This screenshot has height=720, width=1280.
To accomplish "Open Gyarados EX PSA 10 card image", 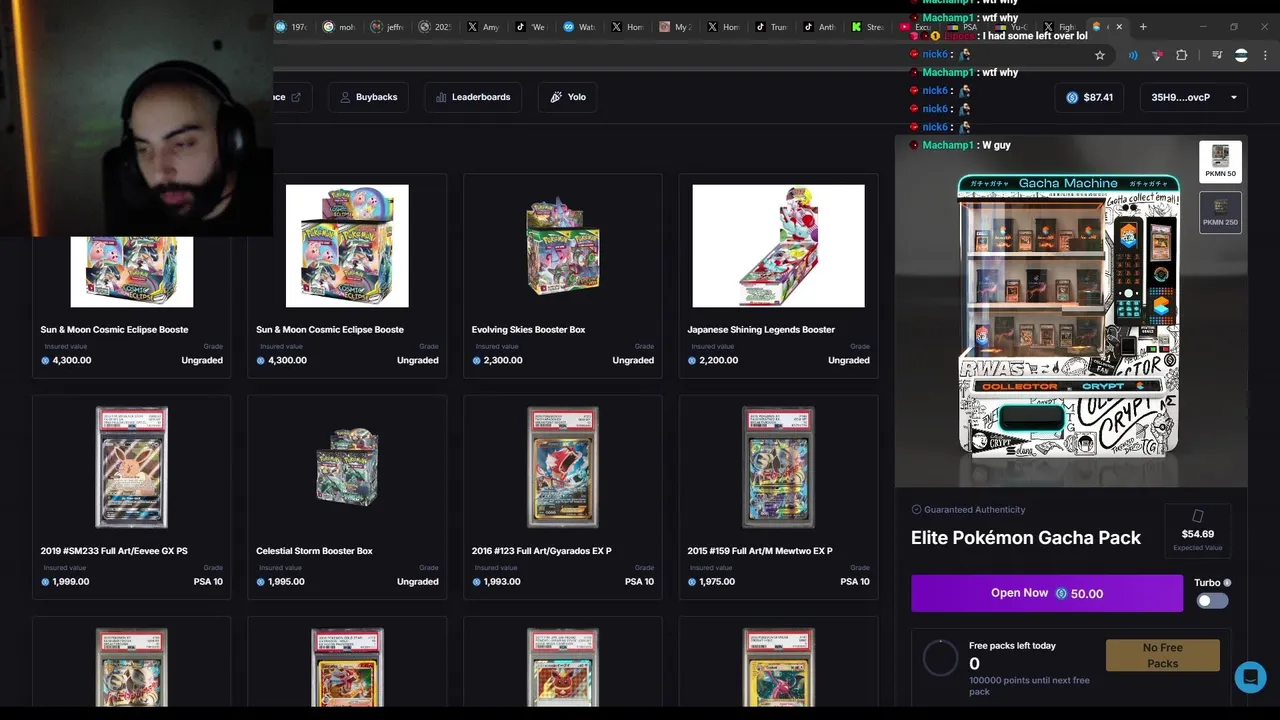I will point(563,467).
